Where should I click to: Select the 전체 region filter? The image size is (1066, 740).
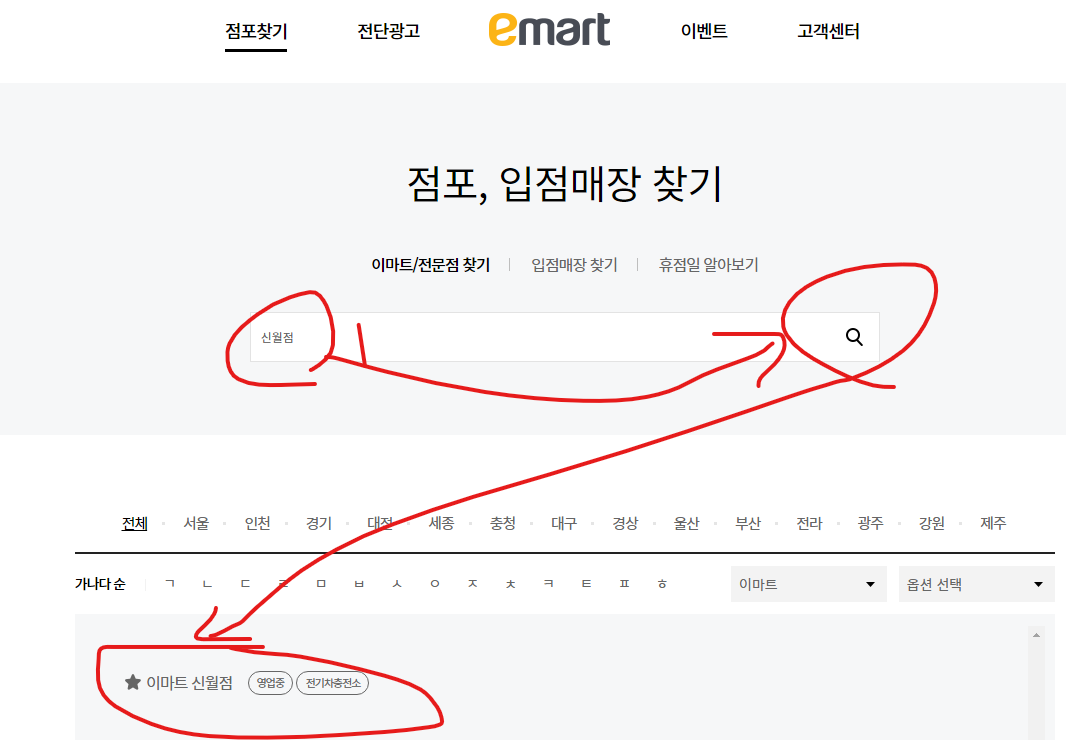click(x=135, y=523)
